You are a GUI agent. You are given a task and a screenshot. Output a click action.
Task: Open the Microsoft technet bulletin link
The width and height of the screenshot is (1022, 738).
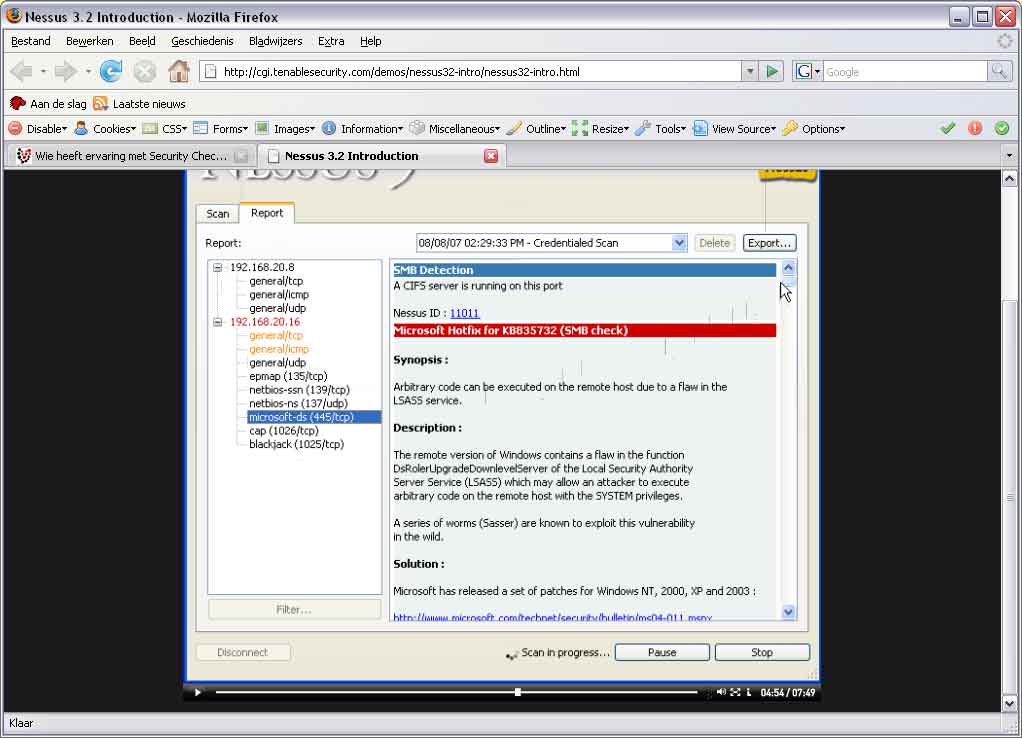pyautogui.click(x=553, y=617)
